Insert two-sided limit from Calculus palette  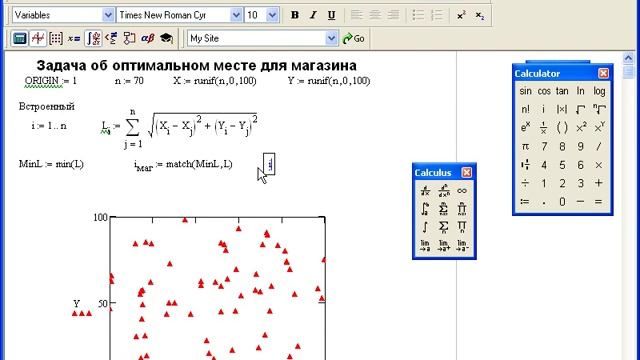click(425, 245)
